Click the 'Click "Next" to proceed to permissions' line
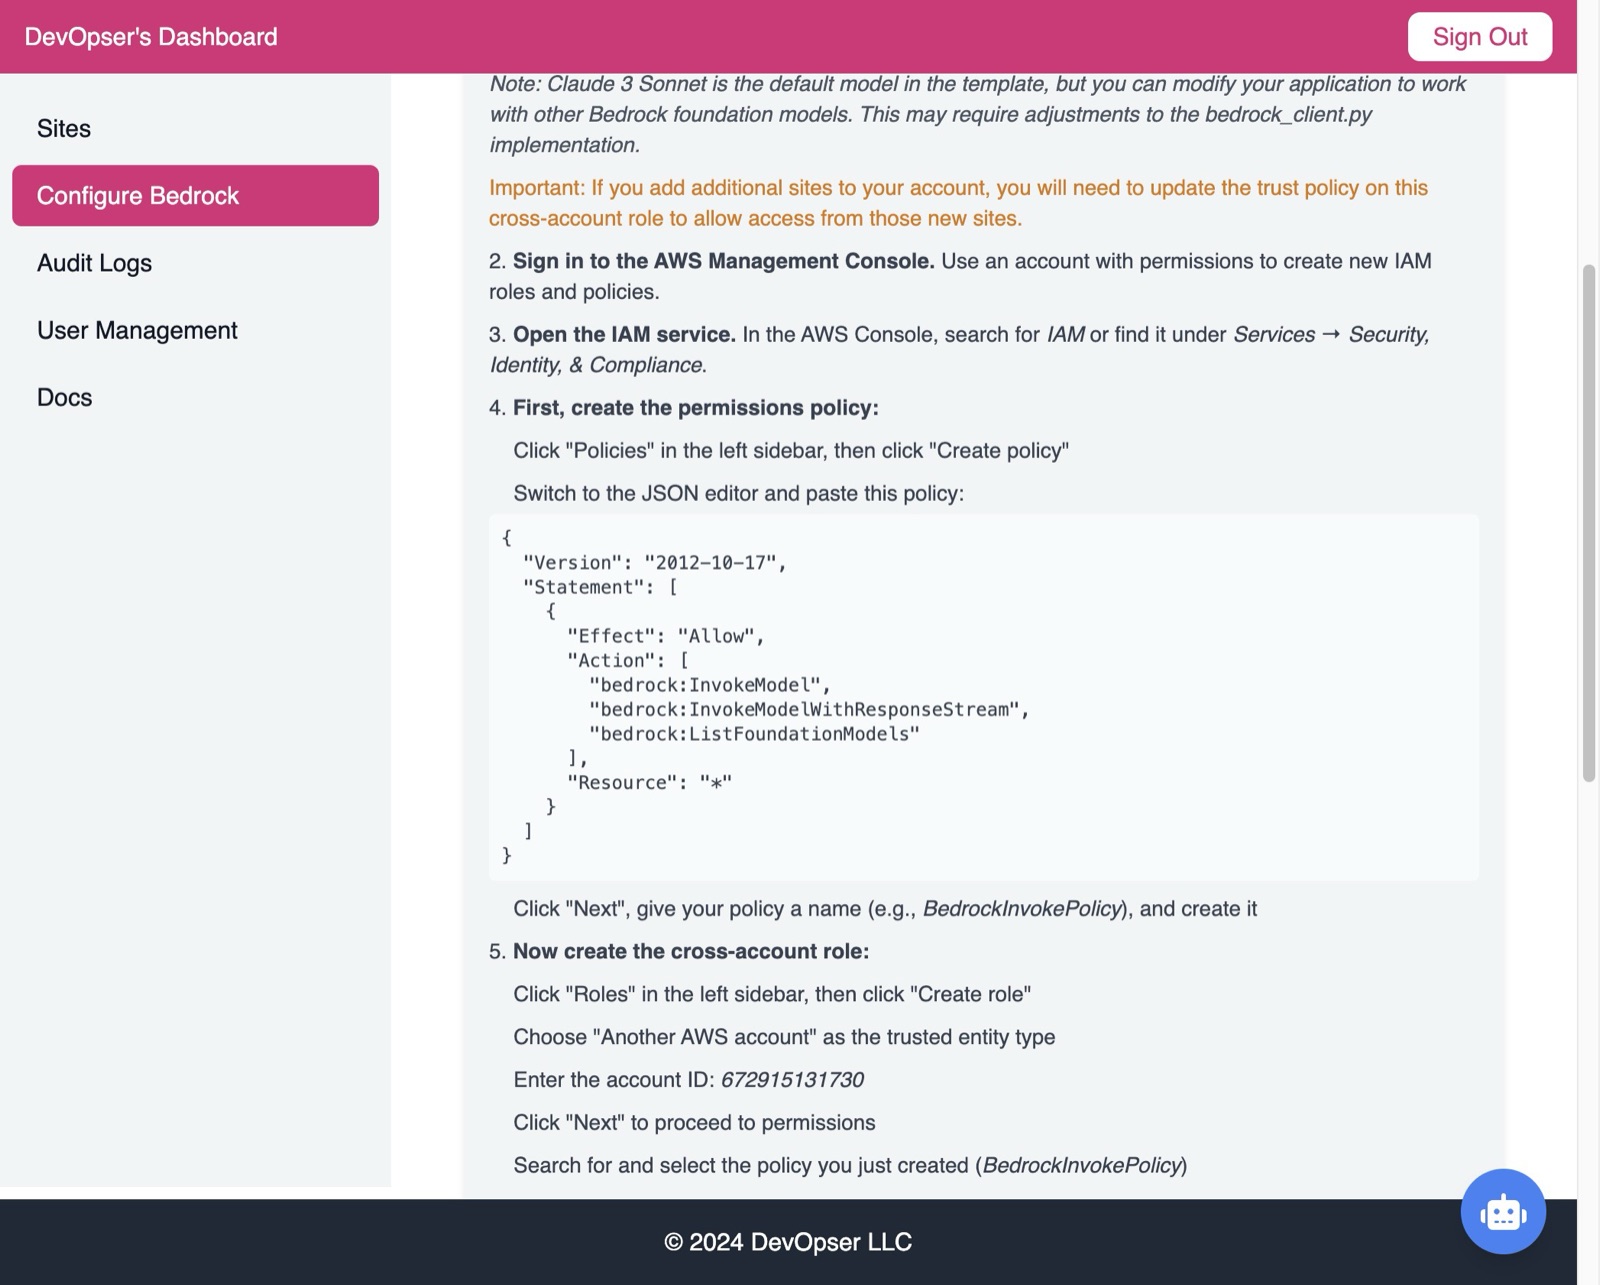The image size is (1600, 1285). tap(694, 1123)
